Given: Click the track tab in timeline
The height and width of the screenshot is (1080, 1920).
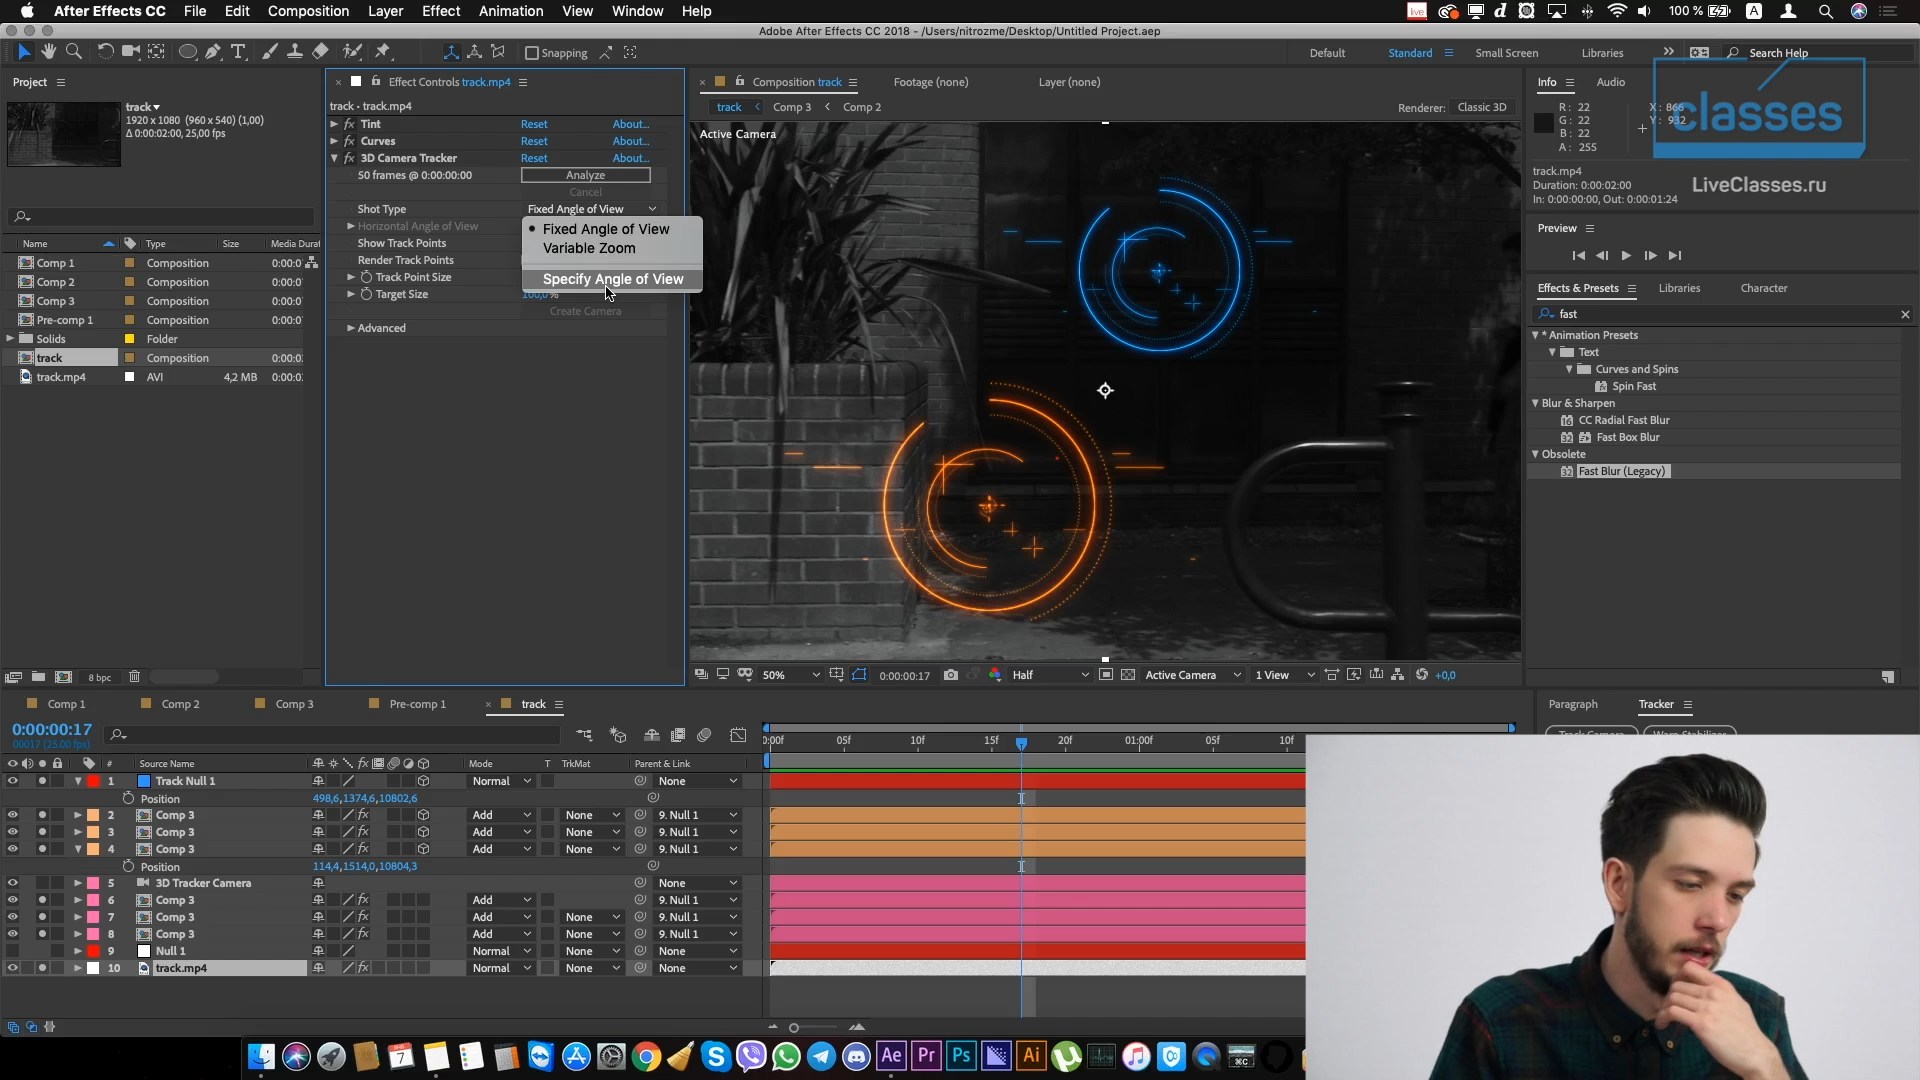Looking at the screenshot, I should pyautogui.click(x=533, y=703).
